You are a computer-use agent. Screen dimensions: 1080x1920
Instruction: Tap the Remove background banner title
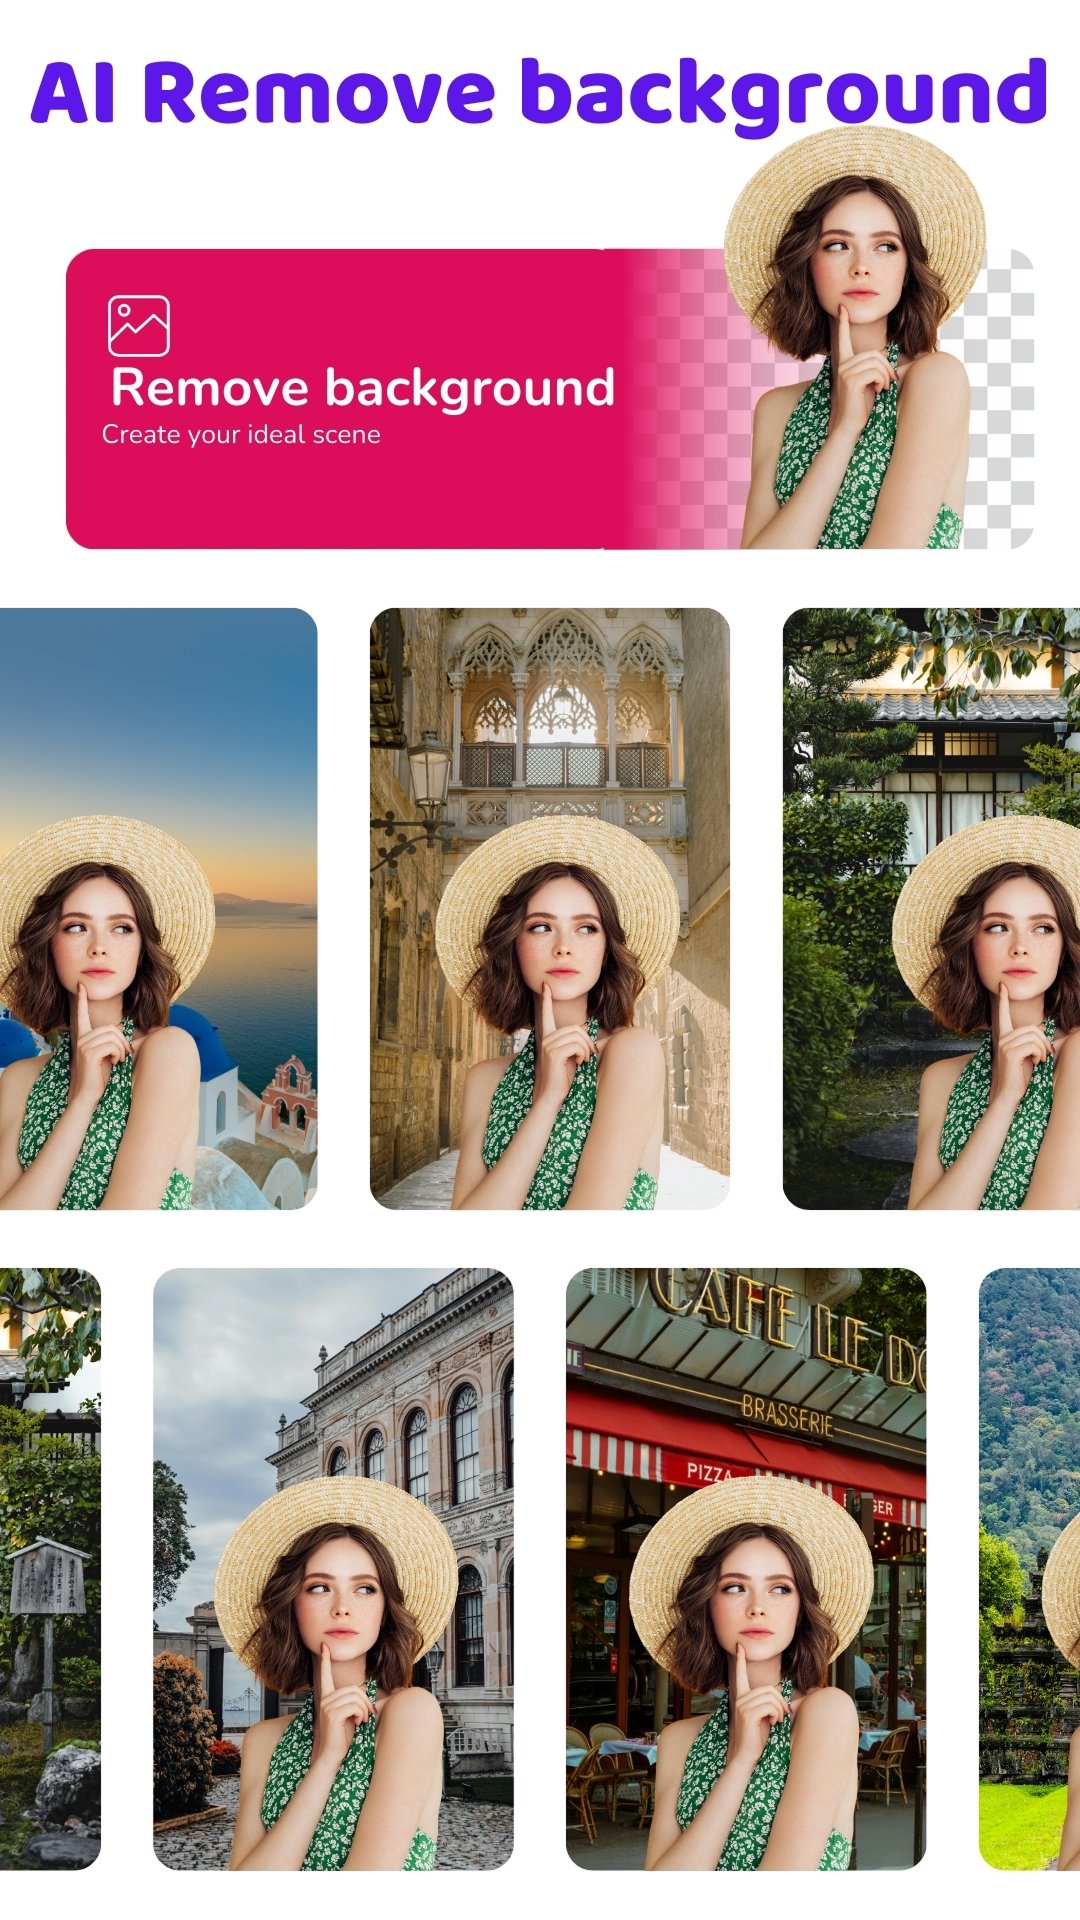pyautogui.click(x=362, y=388)
